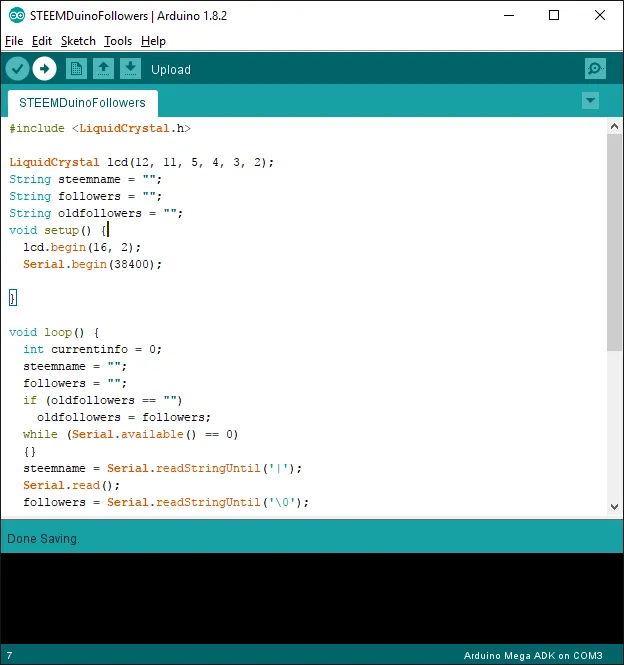Click the 'Serial.read();' line
Viewport: 624px width, 665px height.
pyautogui.click(x=72, y=485)
